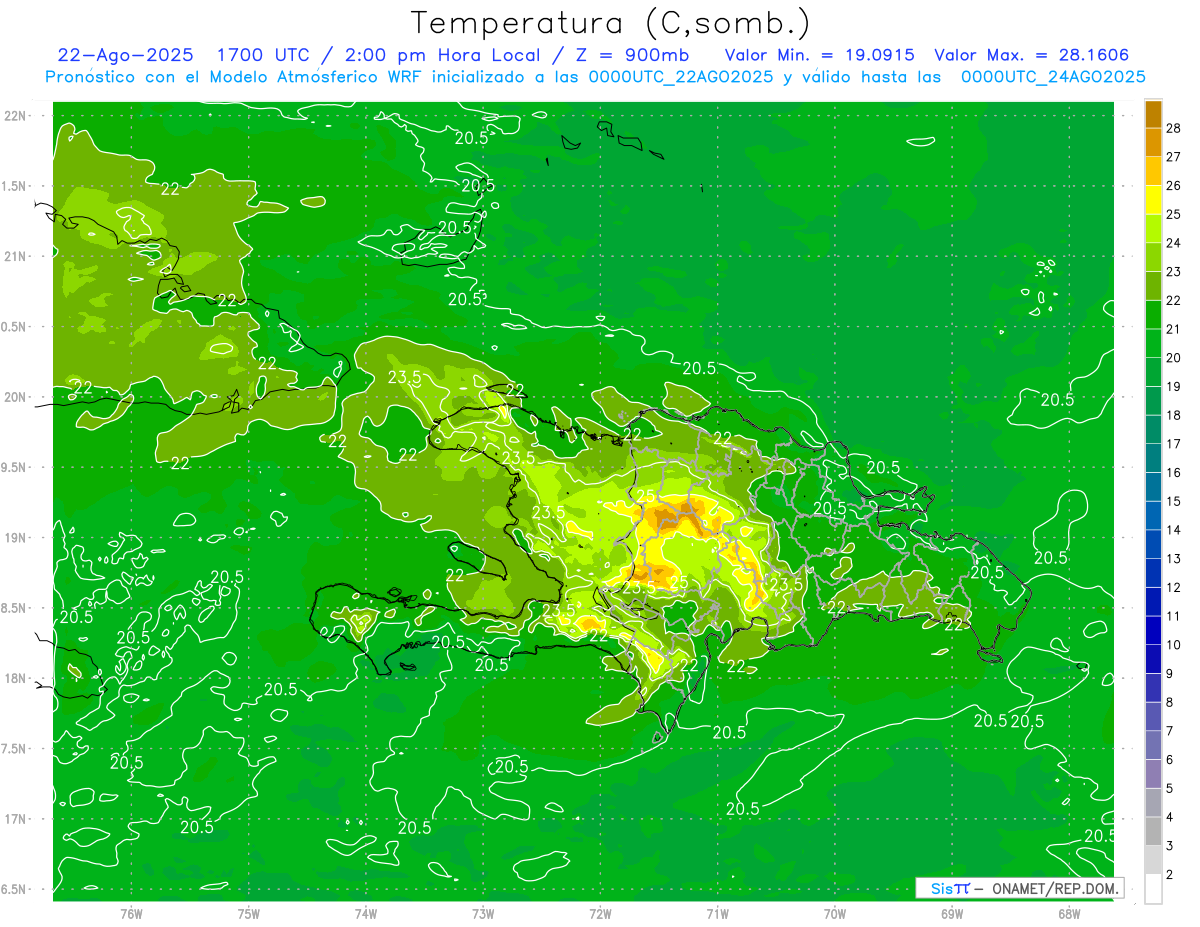1200x927 pixels.
Task: Click the 71W longitude axis label
Action: 717,914
